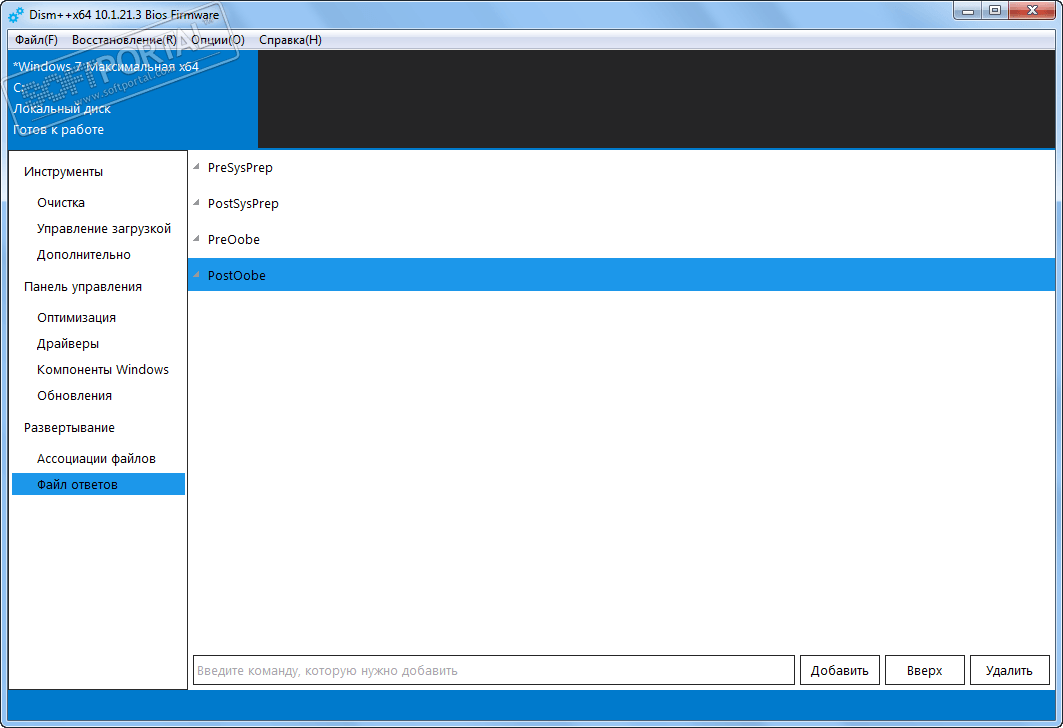Select the PostSysPrep row
The width and height of the screenshot is (1063, 728).
(x=621, y=203)
